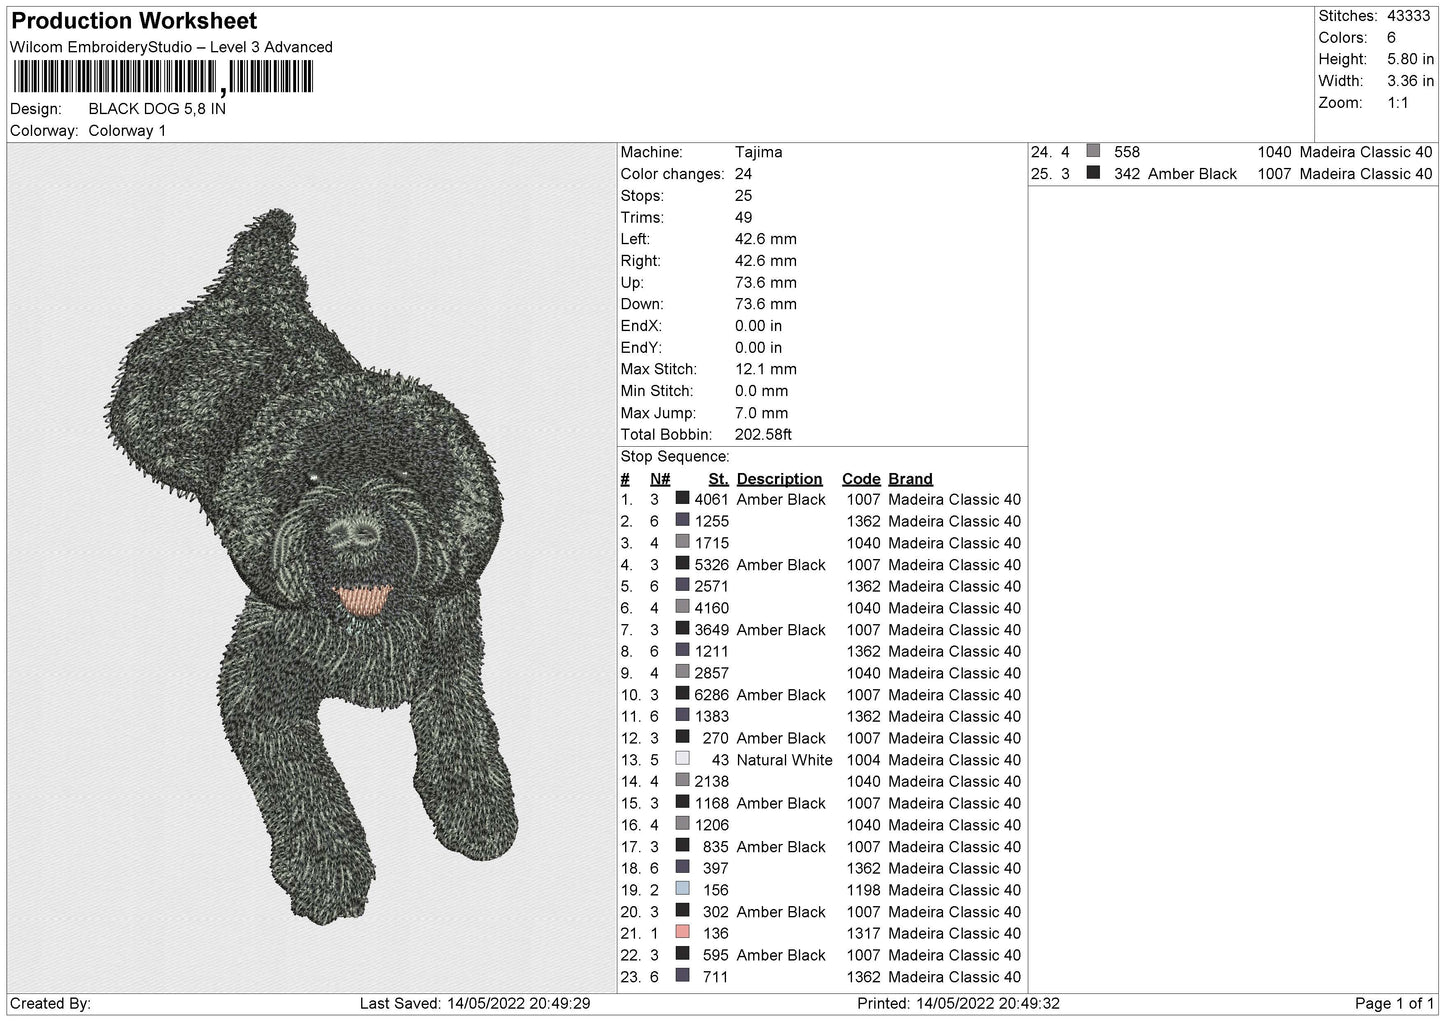
Task: Click the light blue swatch in stop row 19
Action: pyautogui.click(x=682, y=889)
